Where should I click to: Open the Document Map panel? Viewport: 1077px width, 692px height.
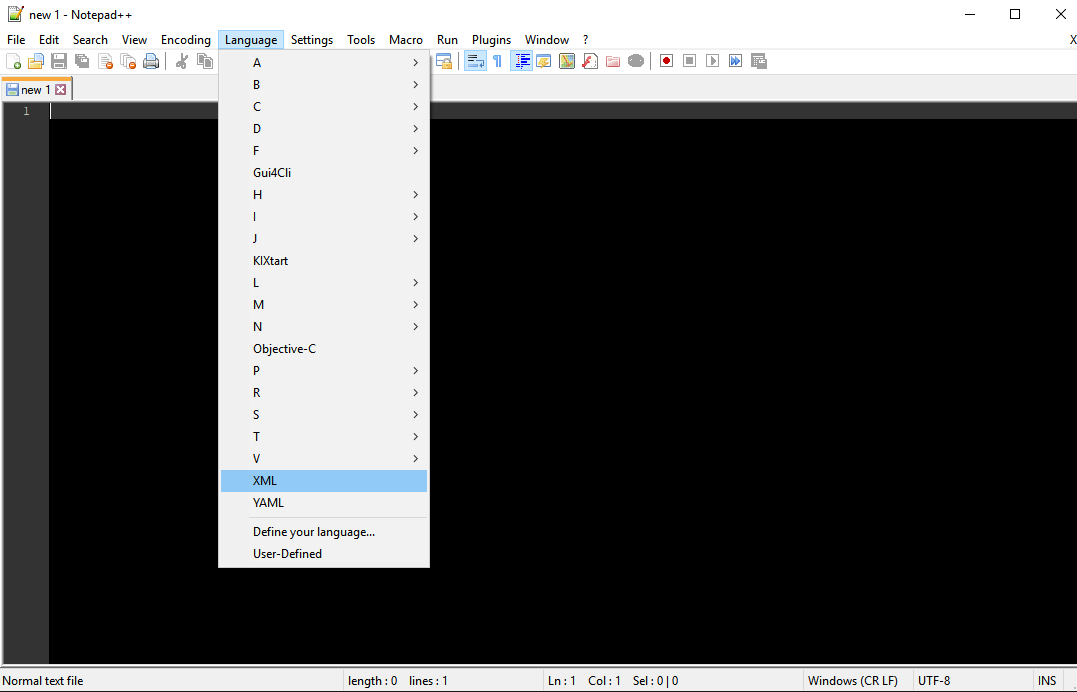[566, 61]
